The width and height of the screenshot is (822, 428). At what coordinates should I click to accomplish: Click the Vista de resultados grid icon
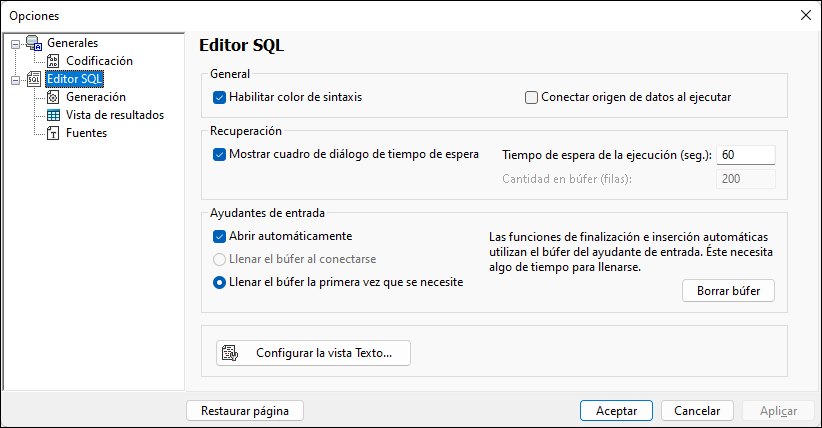pos(53,115)
